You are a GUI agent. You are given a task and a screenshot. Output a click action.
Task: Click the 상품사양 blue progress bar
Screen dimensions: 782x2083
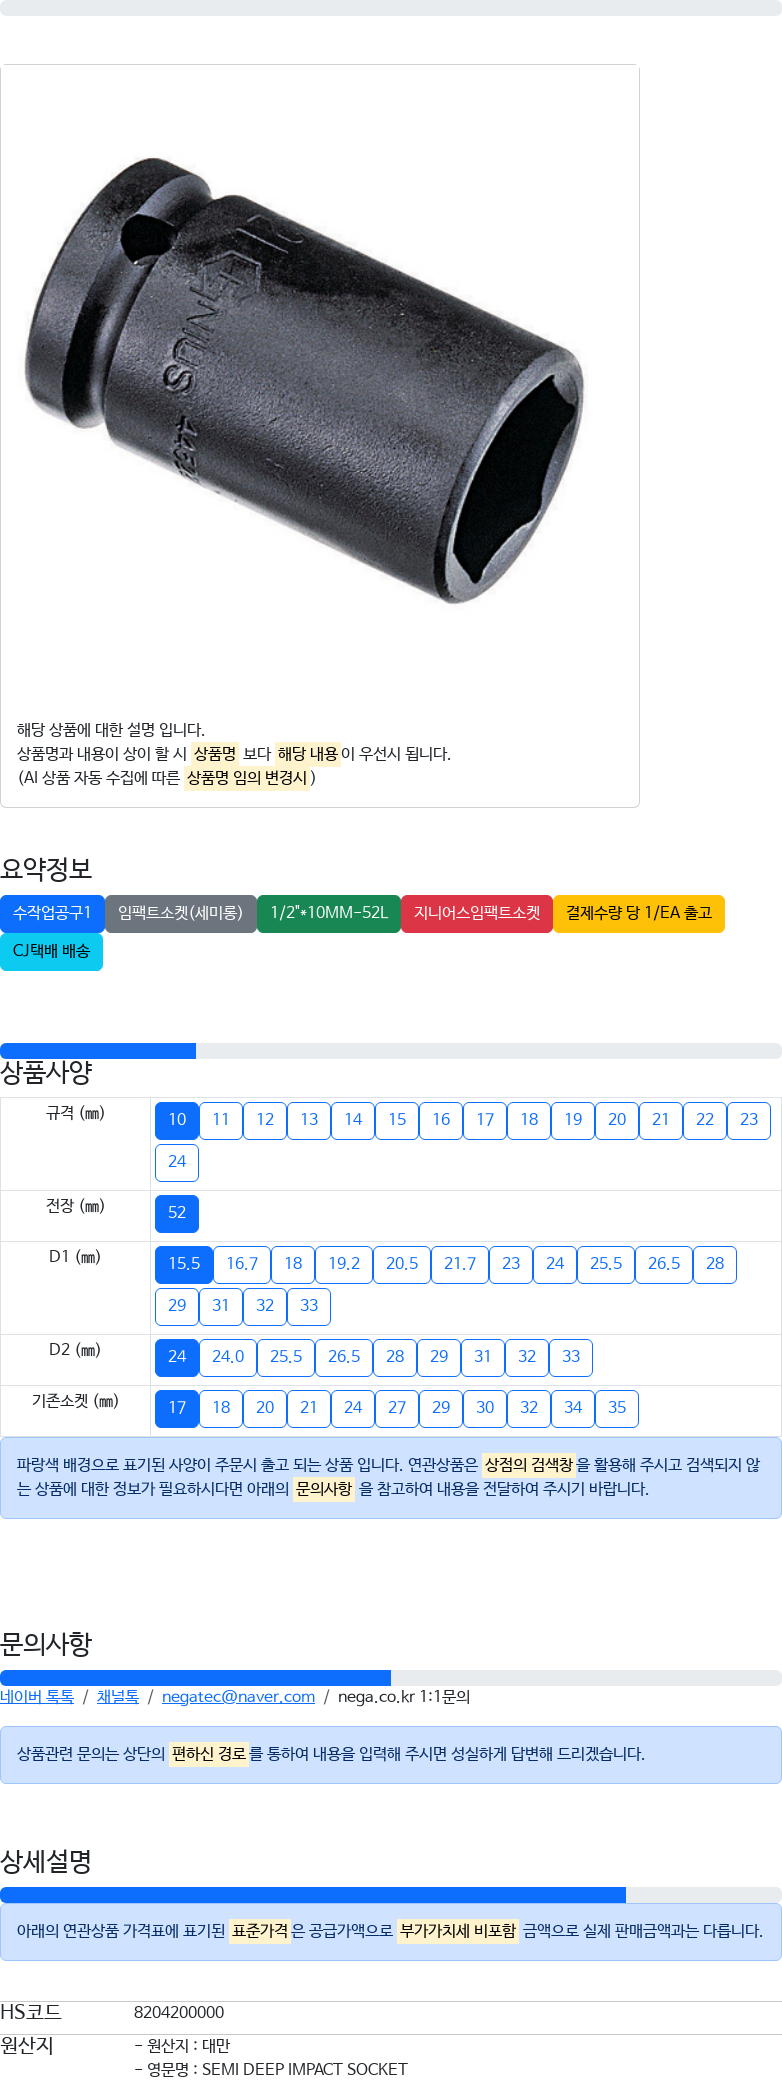pos(98,1051)
